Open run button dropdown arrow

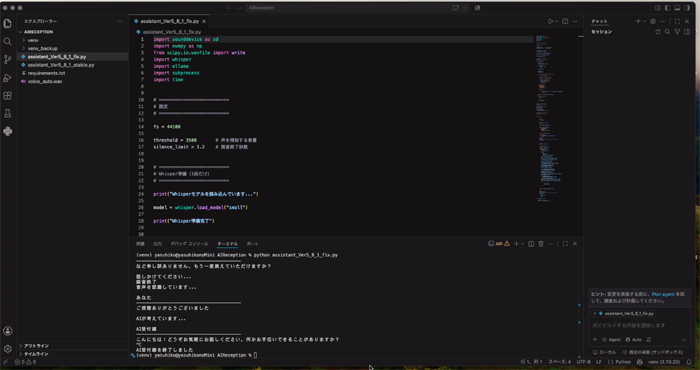(556, 21)
